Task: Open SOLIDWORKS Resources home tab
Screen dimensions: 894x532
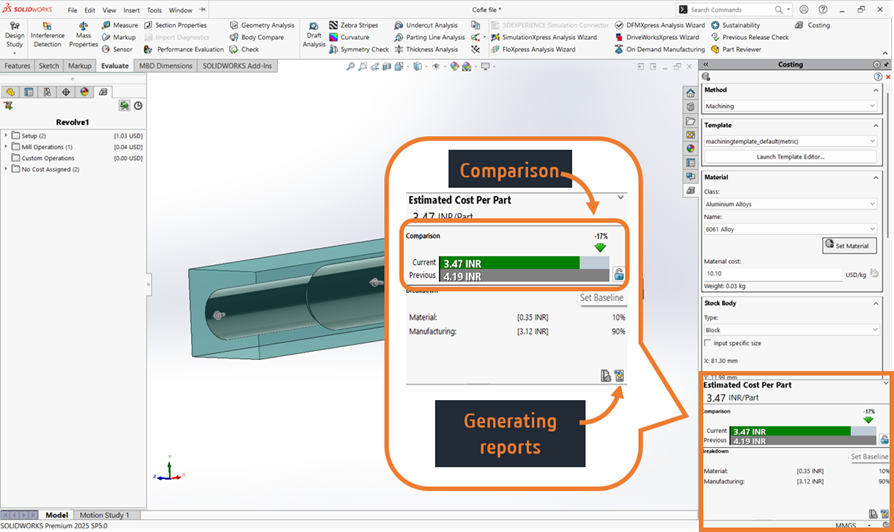Action: pyautogui.click(x=690, y=93)
